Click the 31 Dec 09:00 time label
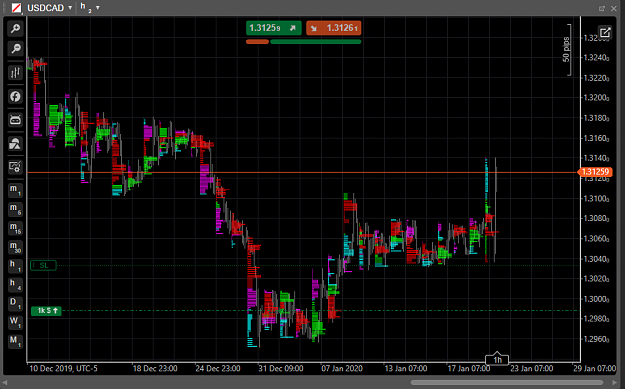 [x=281, y=368]
